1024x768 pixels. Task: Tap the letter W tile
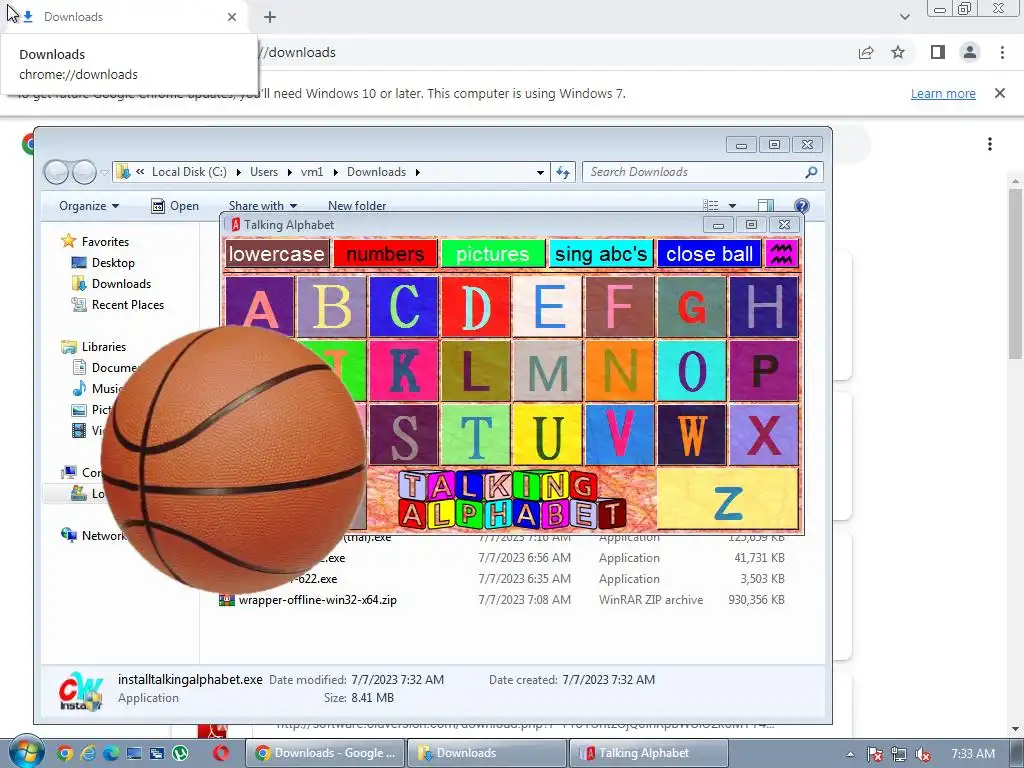click(x=692, y=434)
